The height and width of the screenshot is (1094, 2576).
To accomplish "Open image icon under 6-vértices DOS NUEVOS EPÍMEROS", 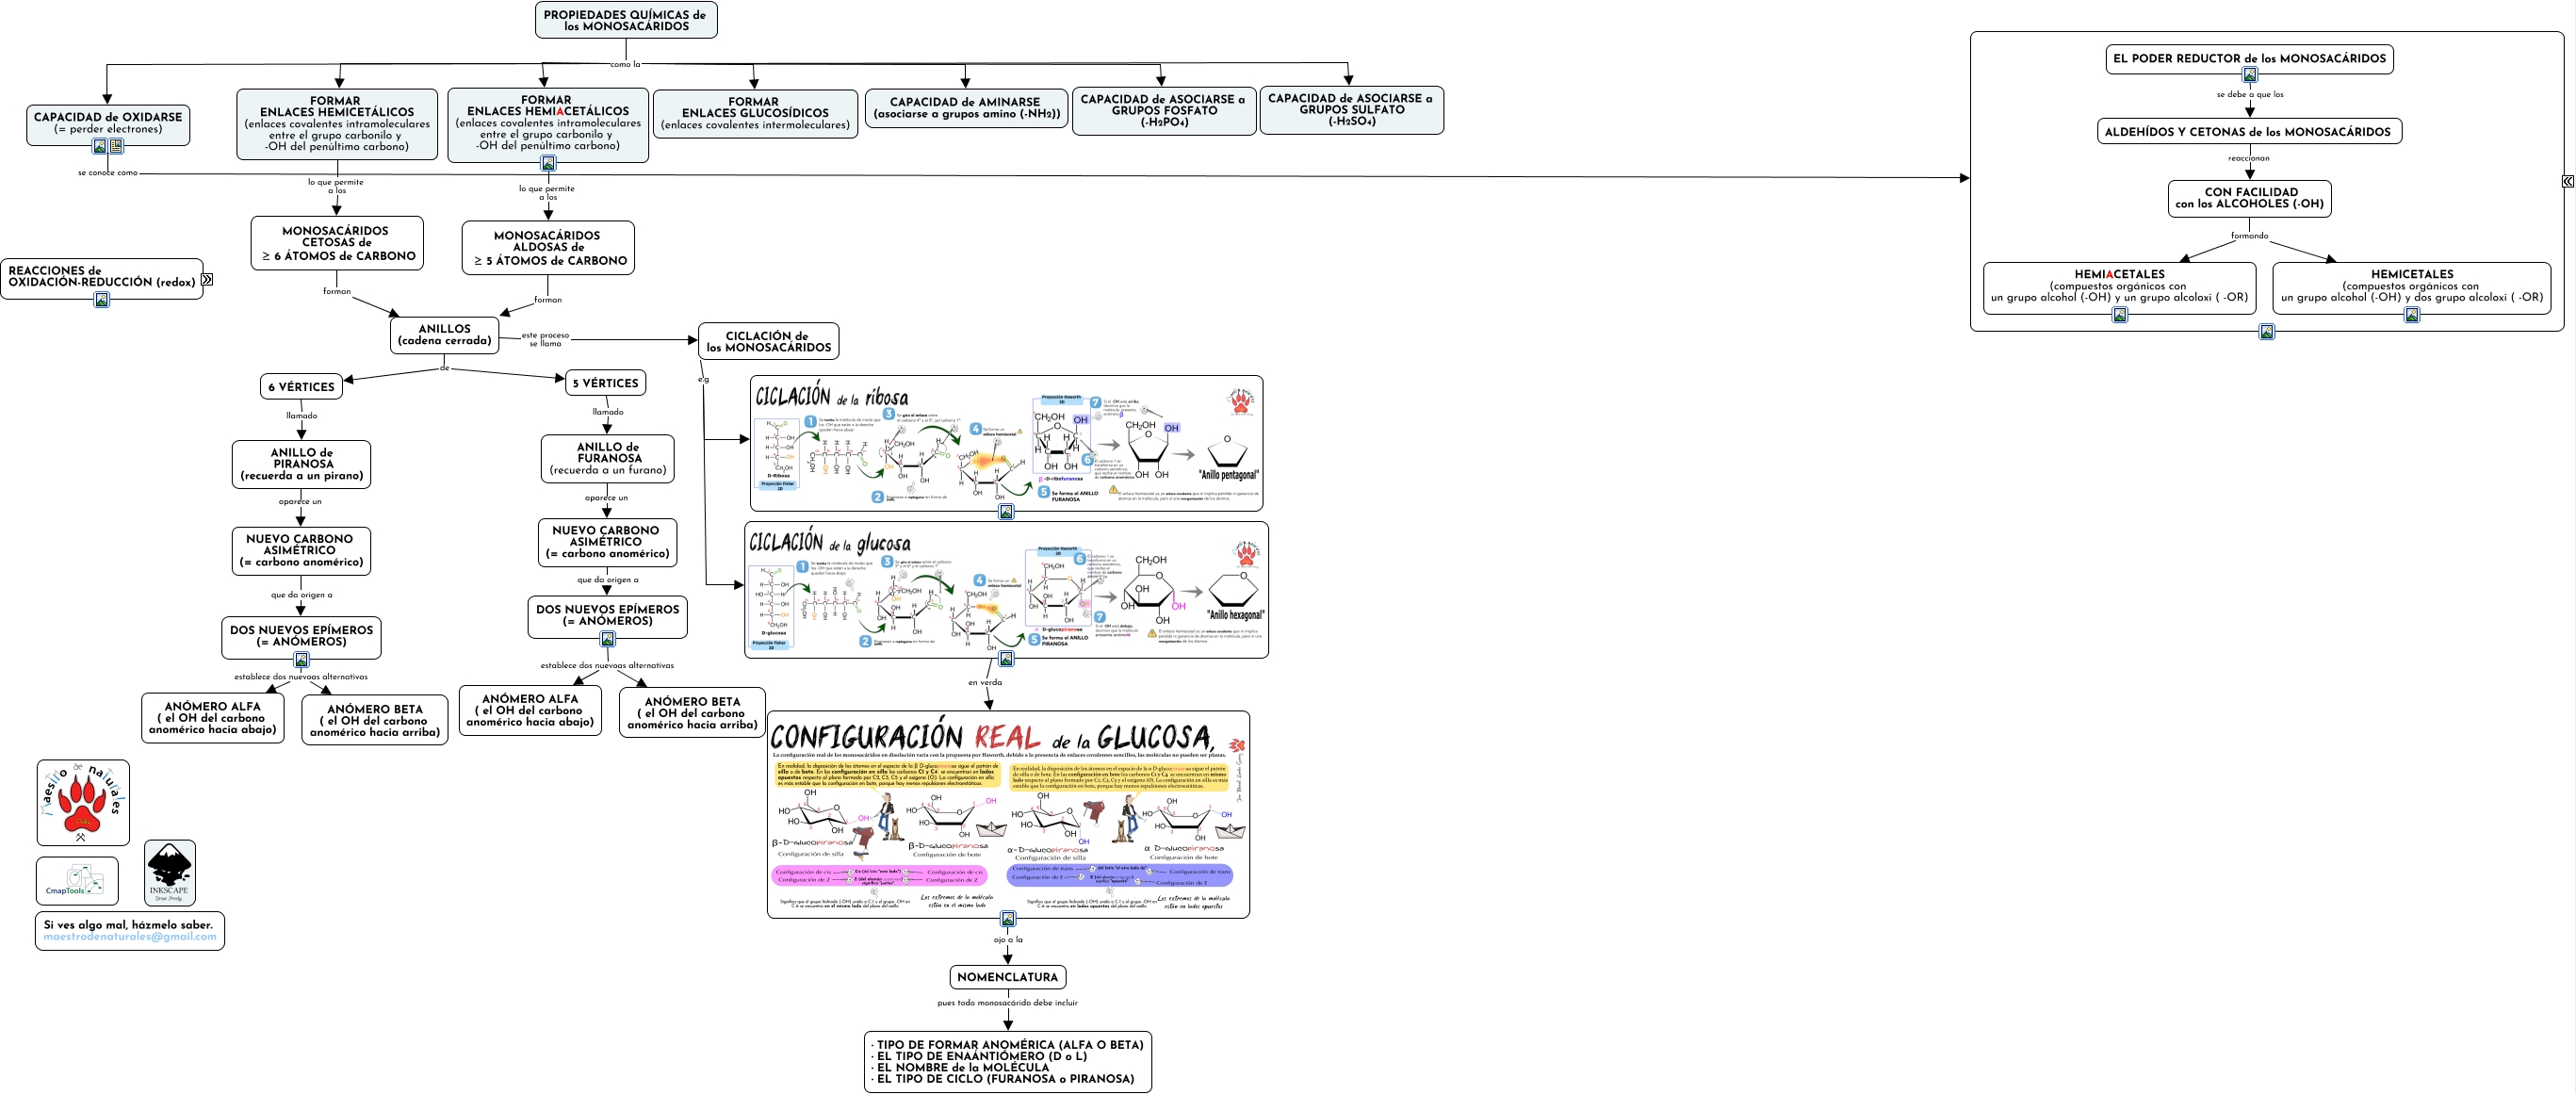I will tap(301, 660).
